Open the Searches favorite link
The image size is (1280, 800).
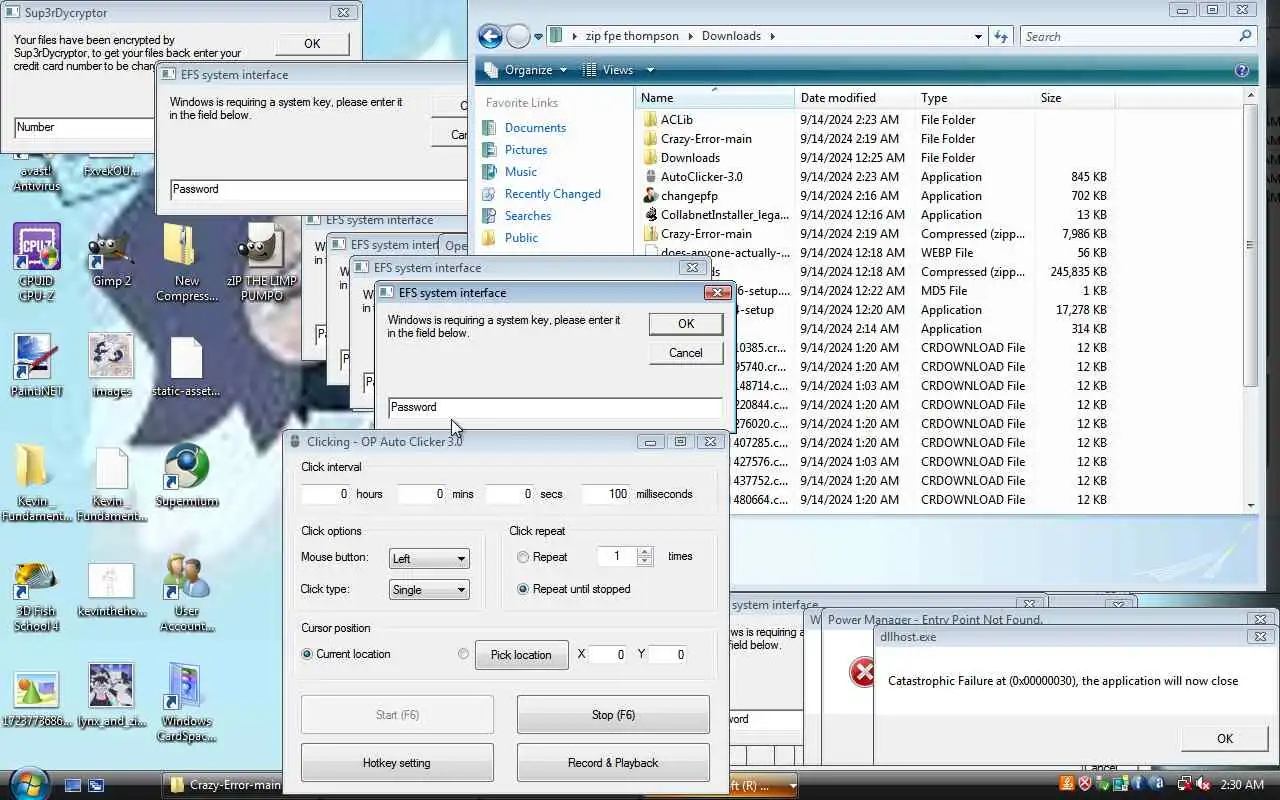pos(528,216)
